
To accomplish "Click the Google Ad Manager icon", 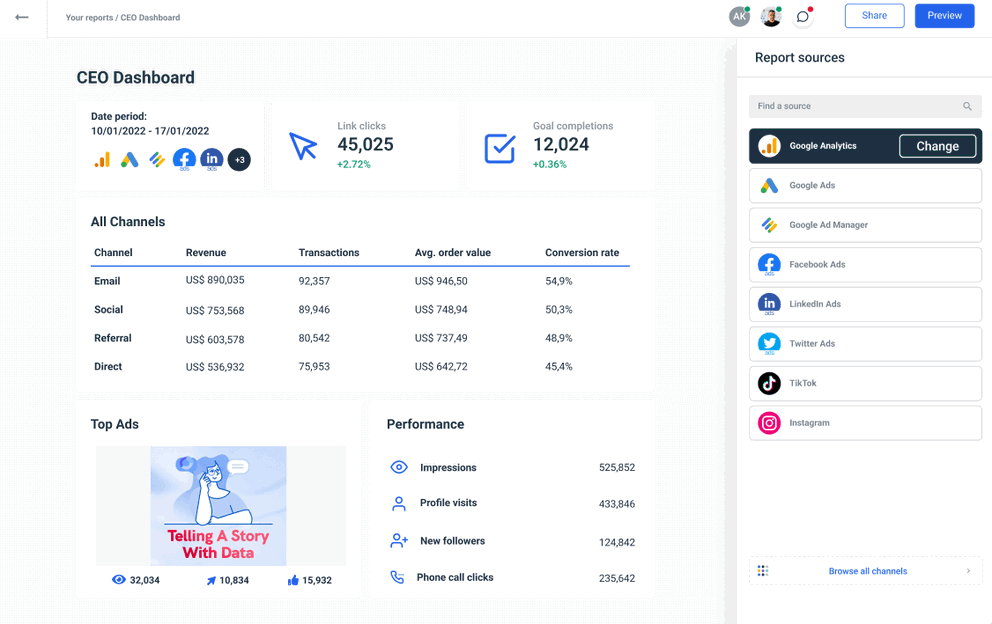I will [769, 225].
